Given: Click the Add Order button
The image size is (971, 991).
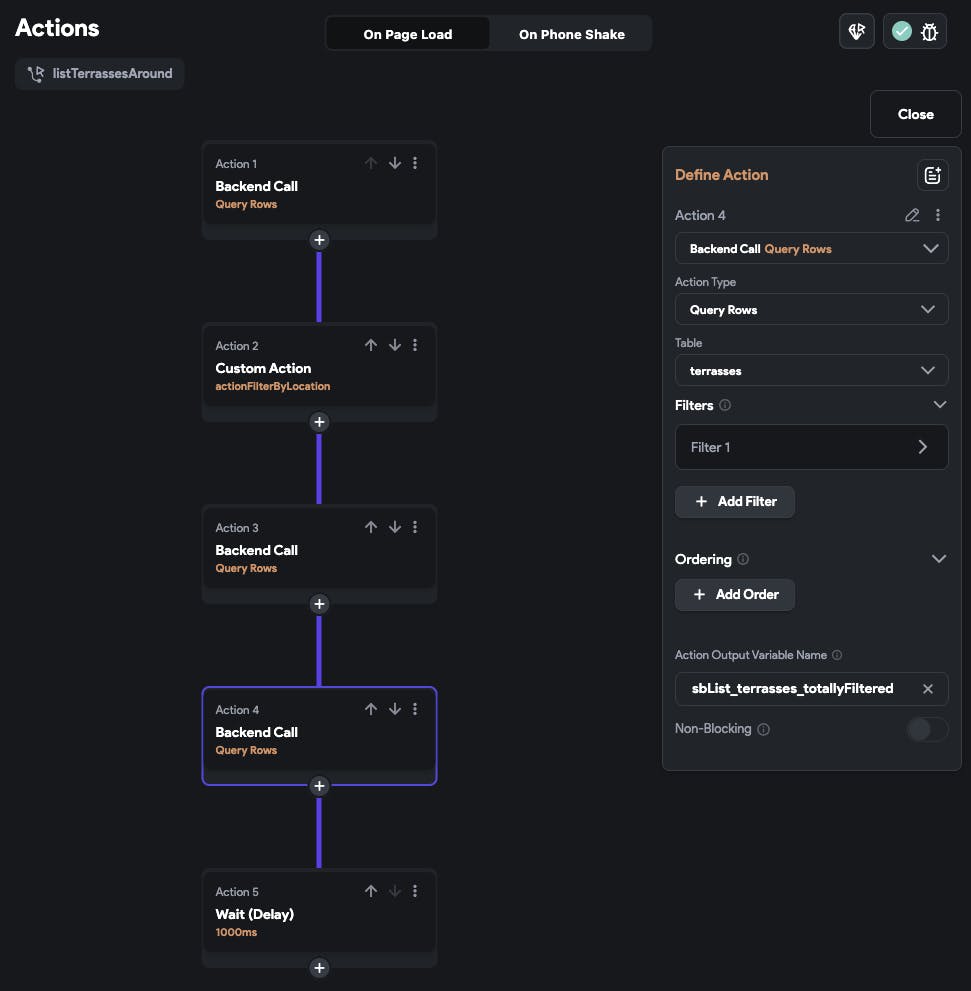Looking at the screenshot, I should [x=735, y=594].
